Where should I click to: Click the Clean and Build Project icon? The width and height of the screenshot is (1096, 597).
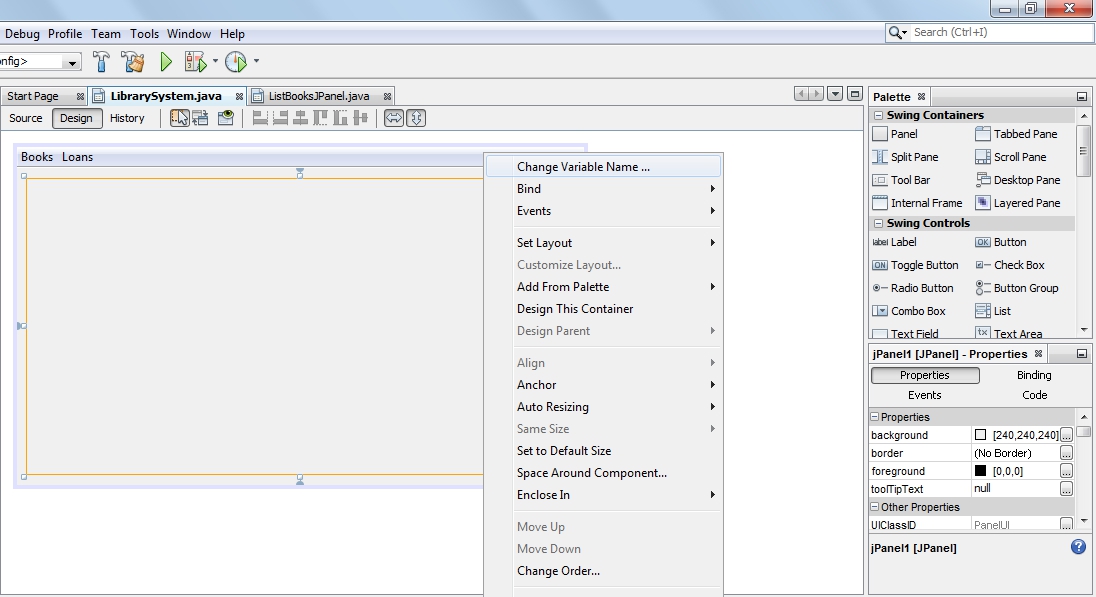tap(132, 60)
